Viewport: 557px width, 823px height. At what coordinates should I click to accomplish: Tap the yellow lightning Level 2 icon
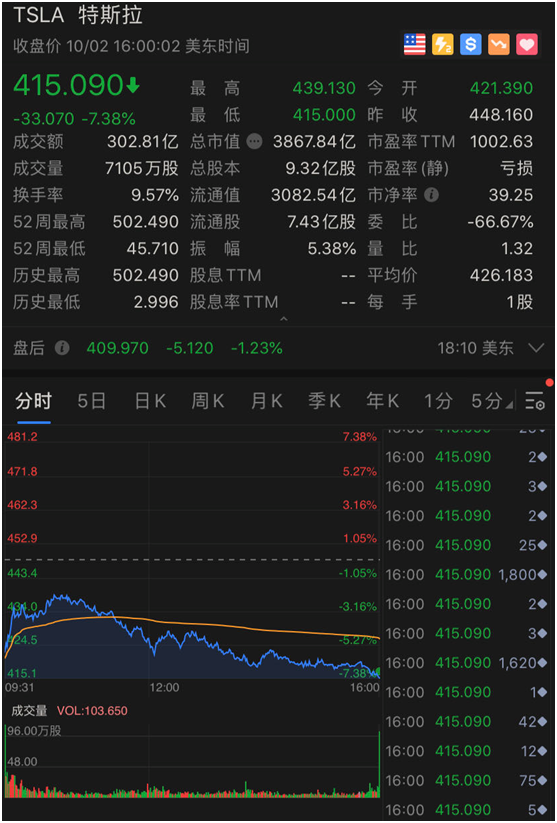(x=443, y=45)
